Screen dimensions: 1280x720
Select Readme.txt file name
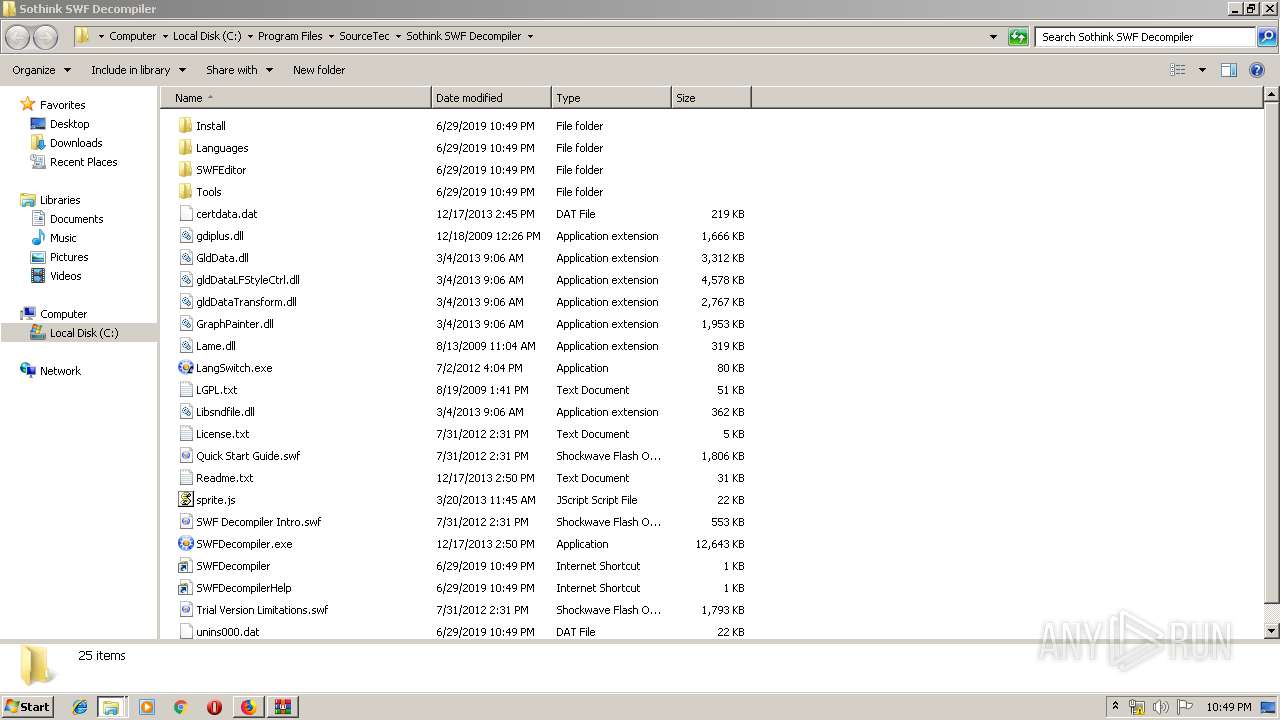224,478
